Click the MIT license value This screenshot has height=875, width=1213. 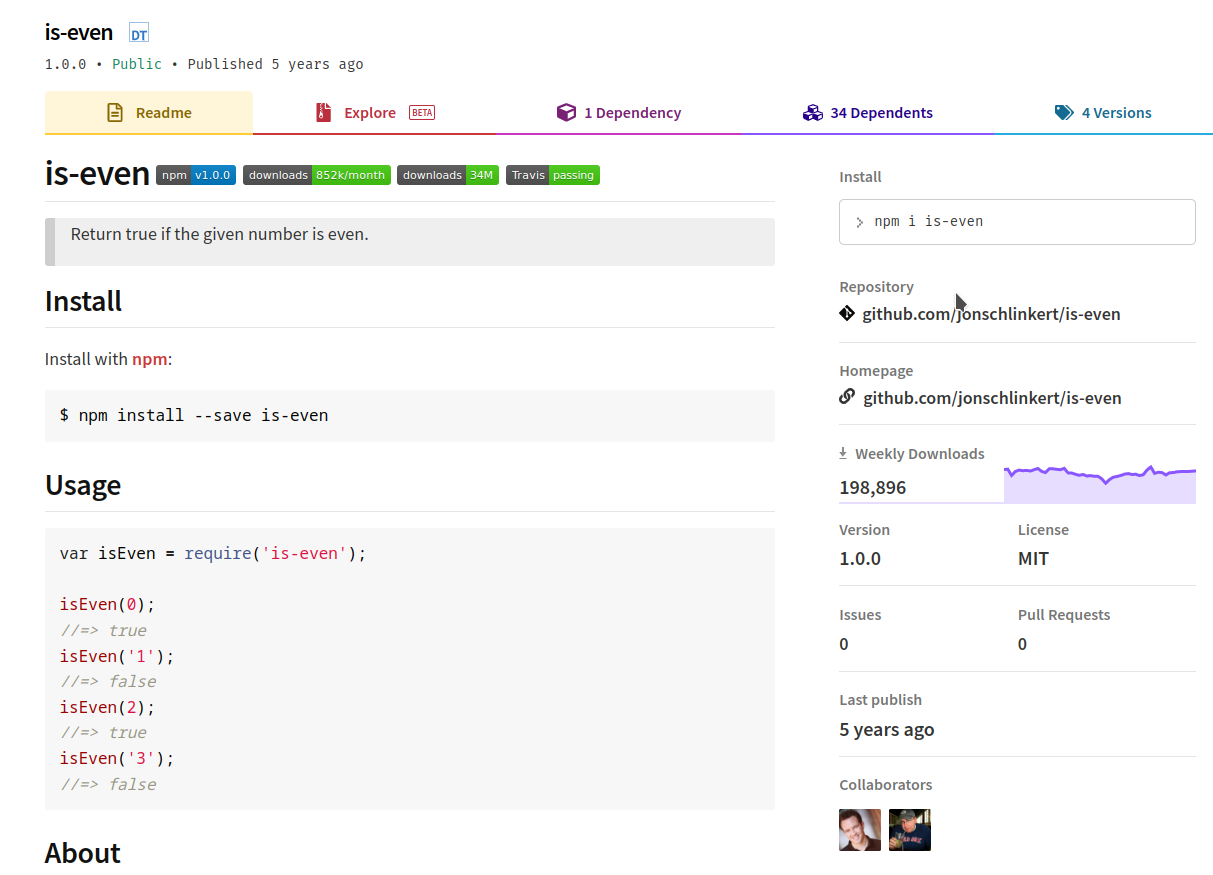(1033, 559)
